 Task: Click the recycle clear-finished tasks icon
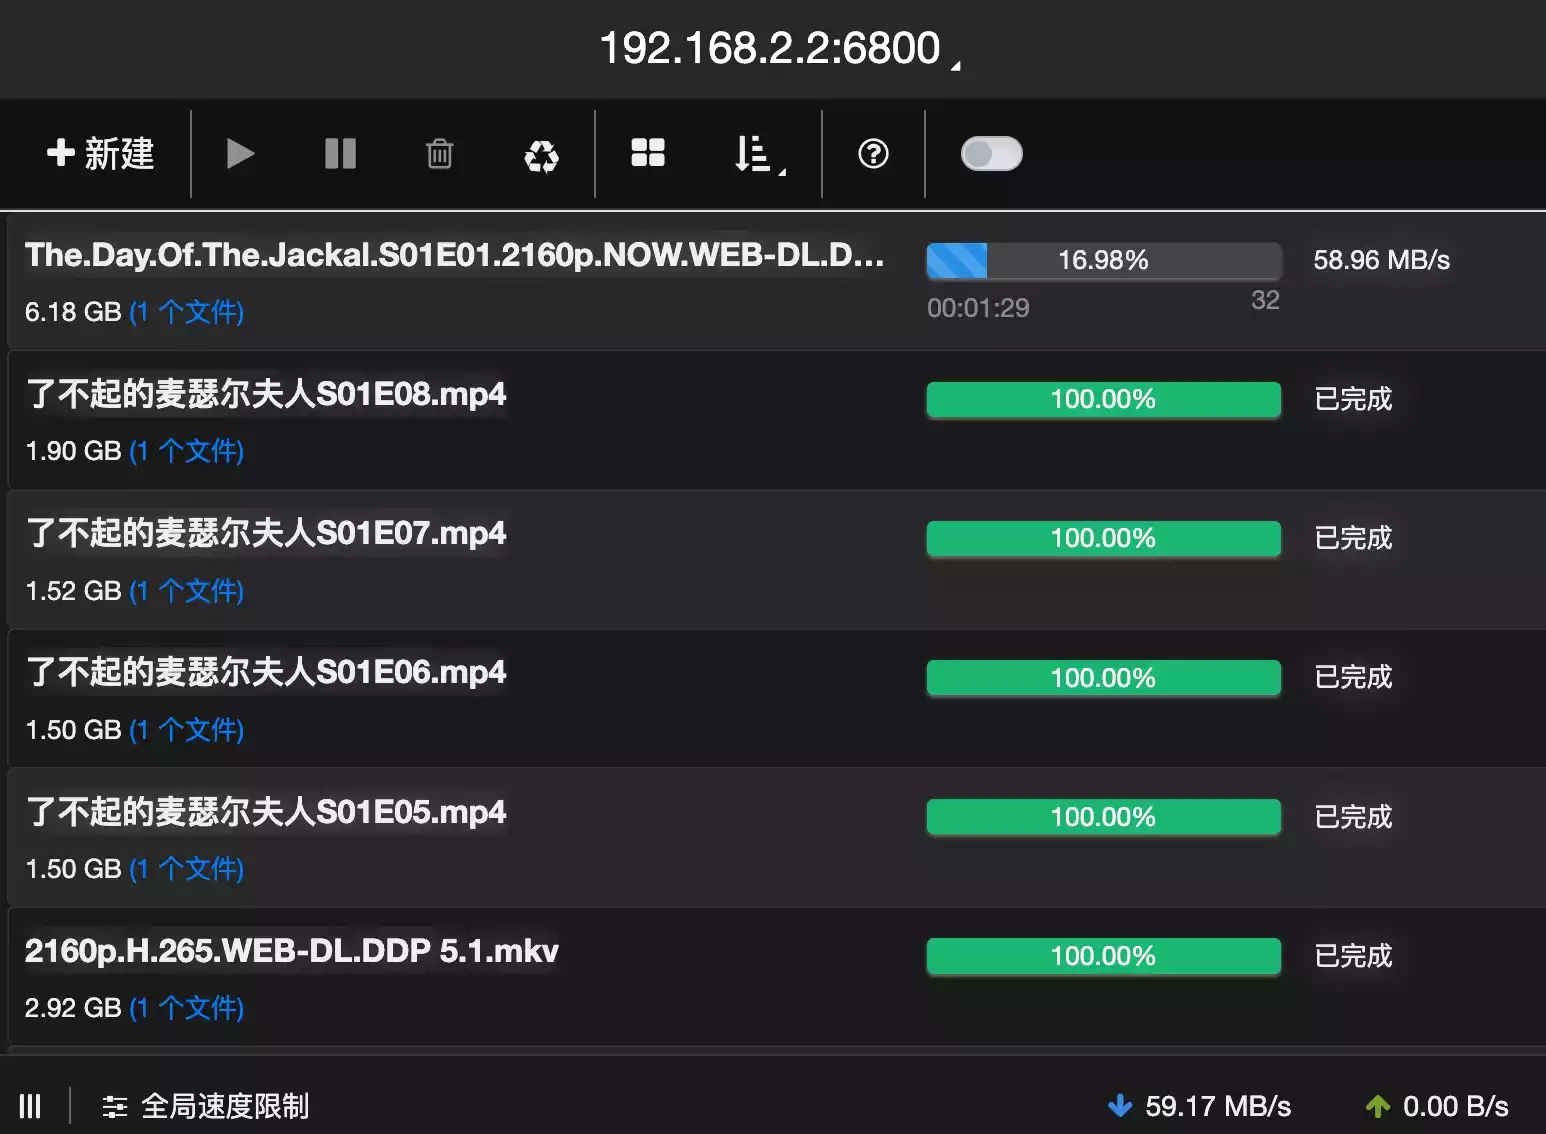pos(541,155)
